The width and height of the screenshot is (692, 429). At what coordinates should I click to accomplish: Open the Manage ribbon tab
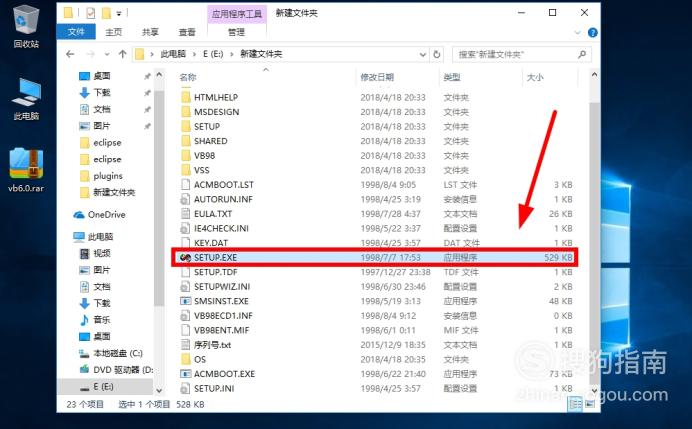[x=237, y=32]
